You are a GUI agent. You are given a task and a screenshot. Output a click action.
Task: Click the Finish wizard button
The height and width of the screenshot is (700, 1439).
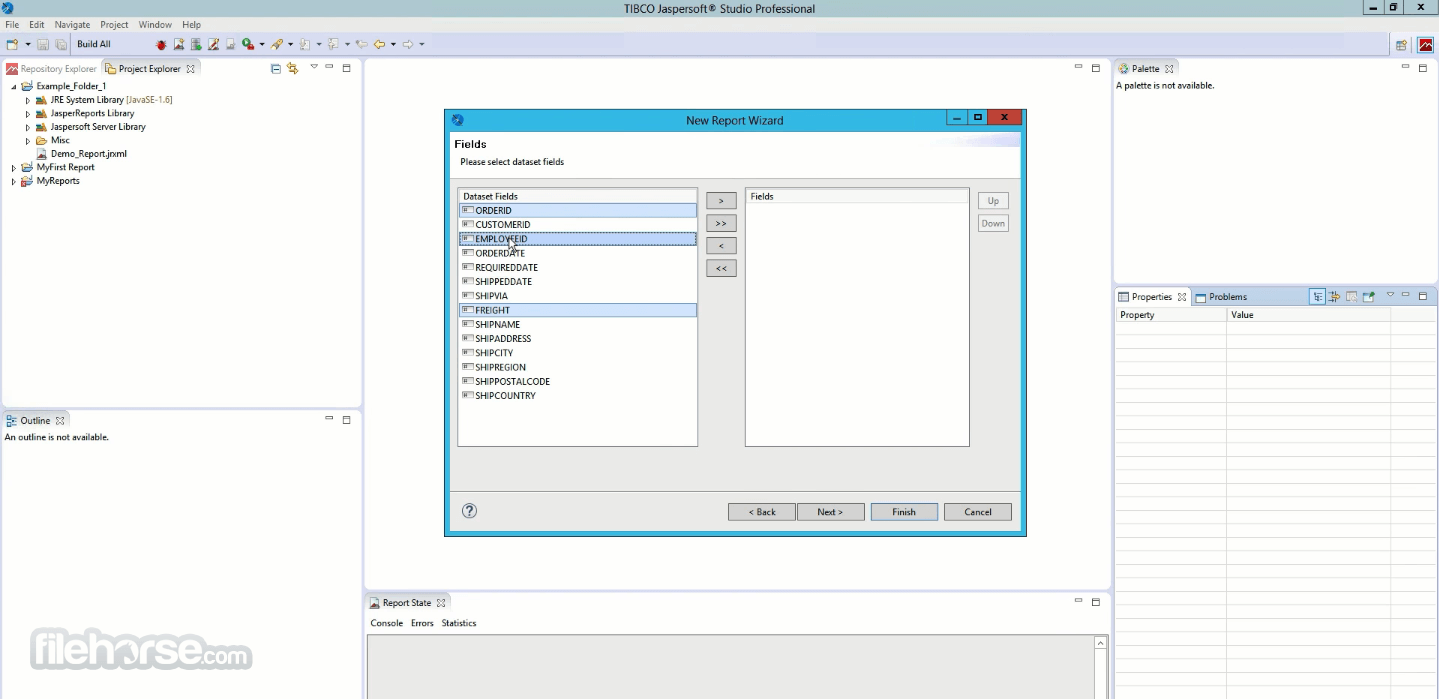coord(904,512)
